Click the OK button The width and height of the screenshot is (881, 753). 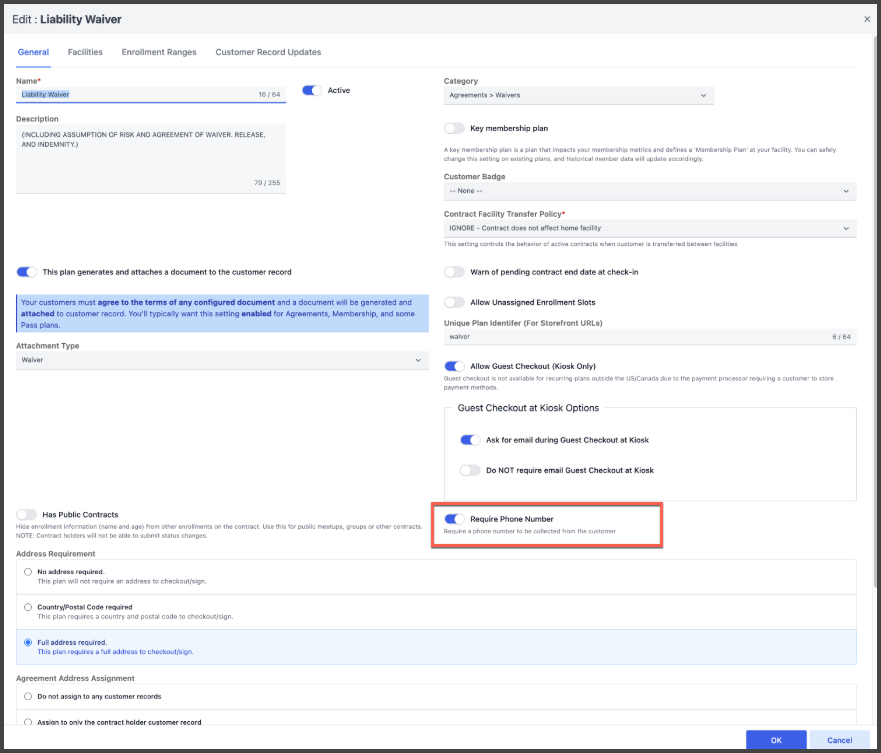tap(775, 740)
